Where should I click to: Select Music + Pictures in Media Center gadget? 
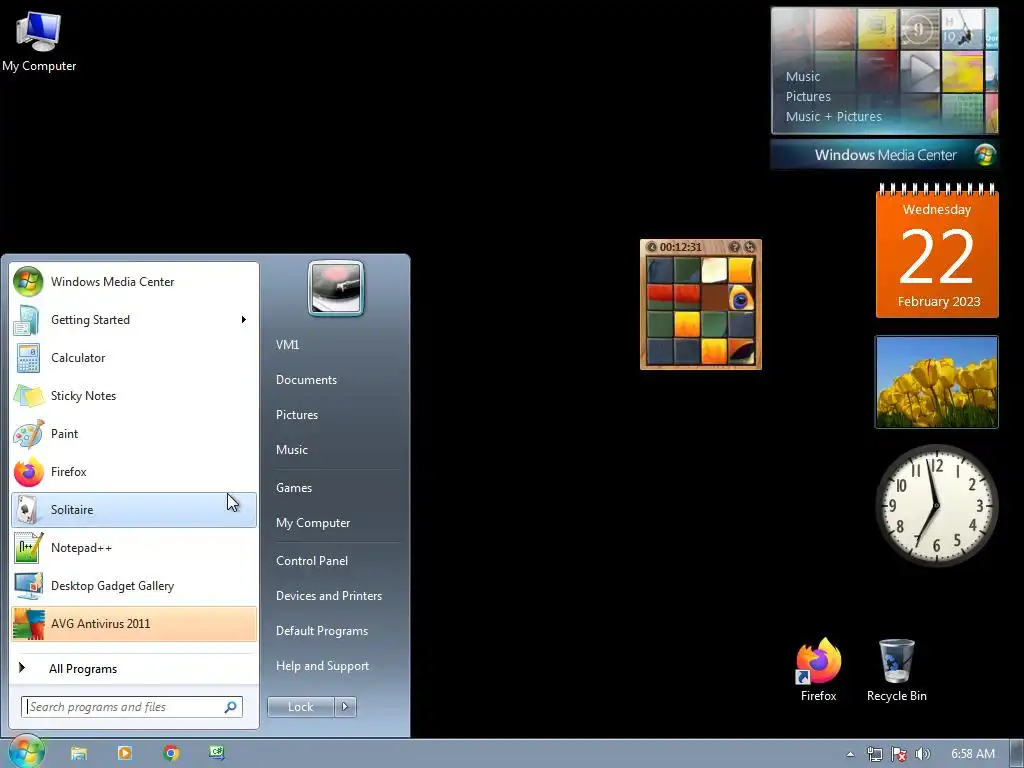click(x=833, y=116)
